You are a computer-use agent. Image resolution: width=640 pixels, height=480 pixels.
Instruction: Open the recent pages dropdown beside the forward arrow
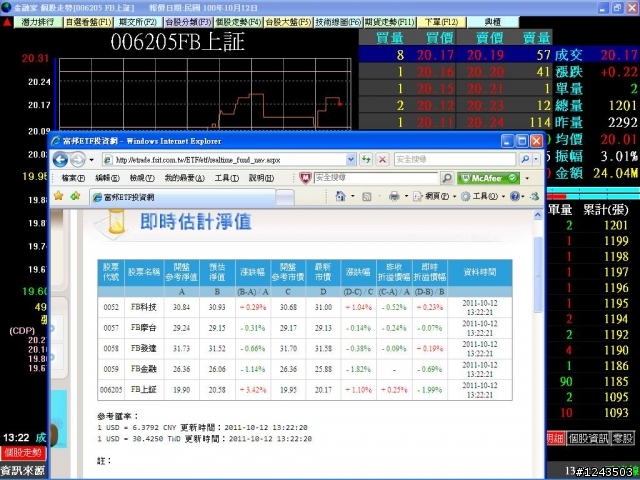pyautogui.click(x=91, y=160)
